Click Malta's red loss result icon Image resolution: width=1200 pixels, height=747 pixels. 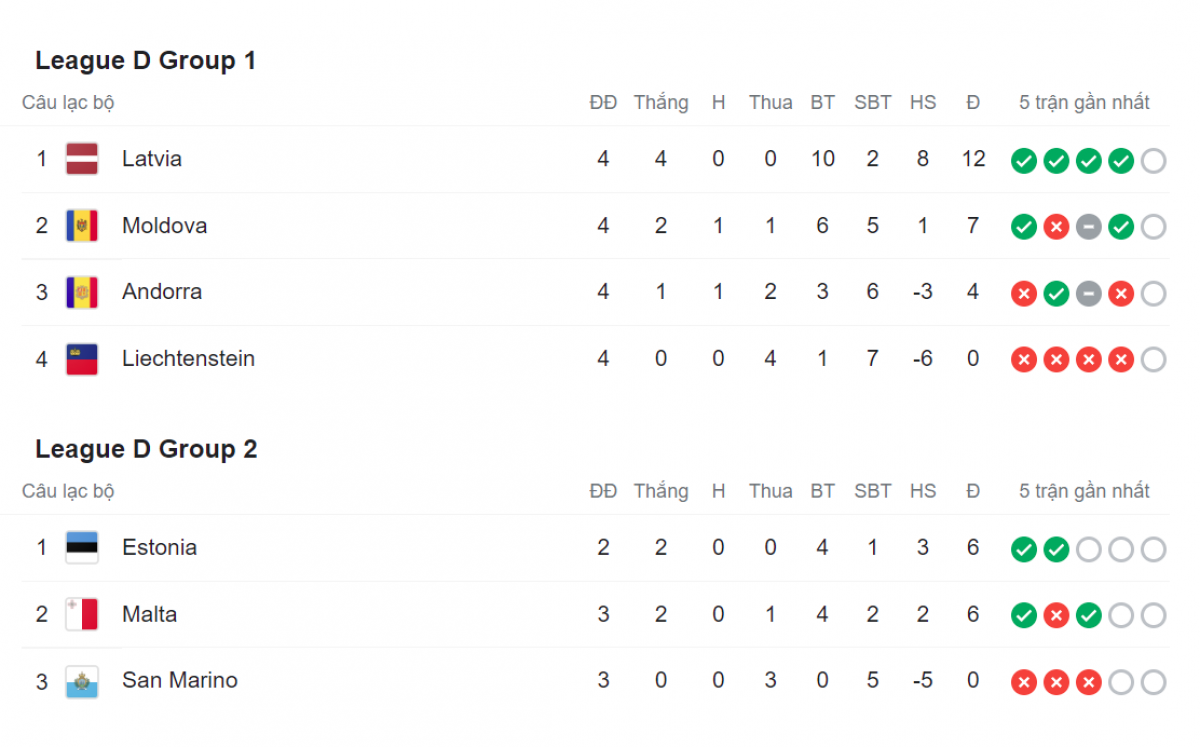[x=1056, y=615]
